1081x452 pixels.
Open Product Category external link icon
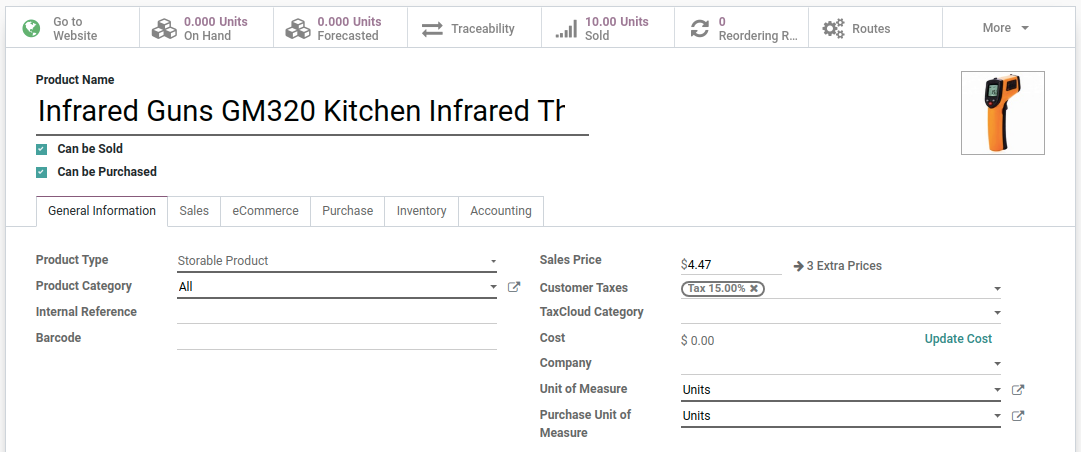[x=514, y=287]
